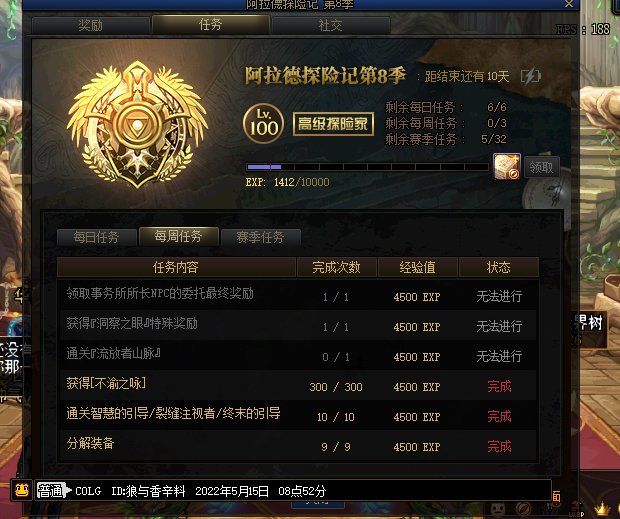620x519 pixels.
Task: Click the 完成 status of 获得[不渝之咏]
Action: 499,386
